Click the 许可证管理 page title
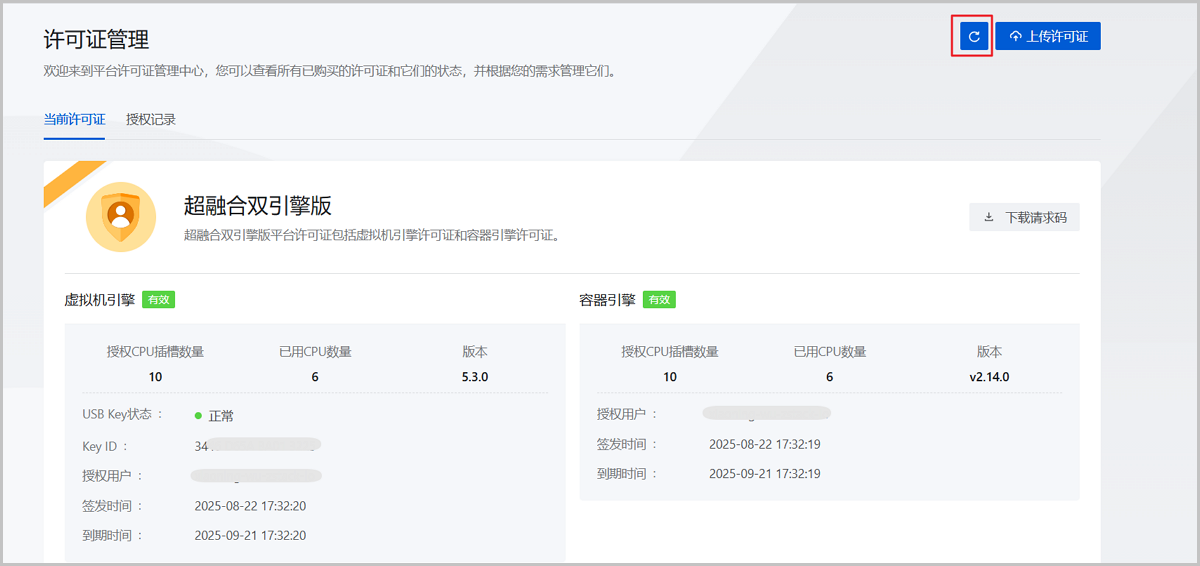 pos(96,39)
